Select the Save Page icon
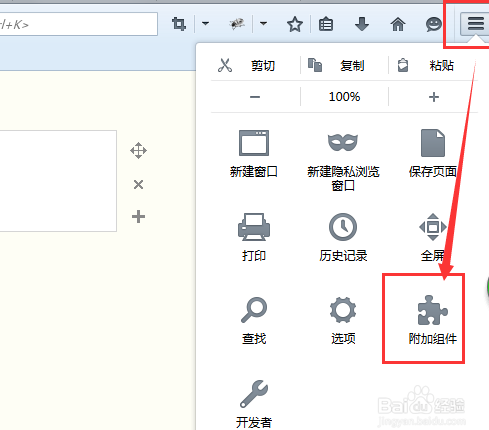Image resolution: width=489 pixels, height=430 pixels. tap(433, 143)
